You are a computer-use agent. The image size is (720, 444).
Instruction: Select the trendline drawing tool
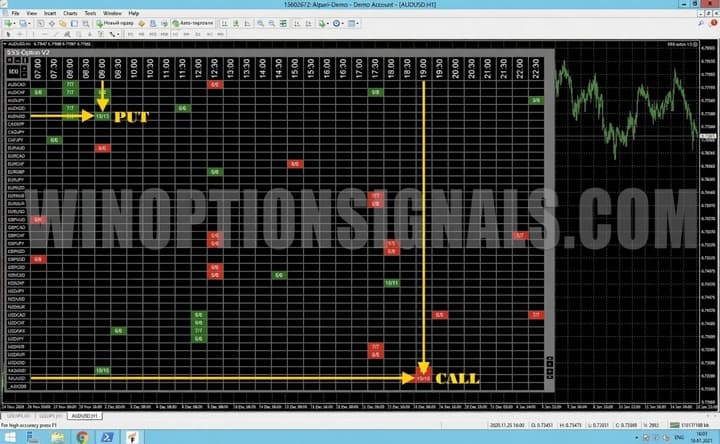click(x=56, y=34)
